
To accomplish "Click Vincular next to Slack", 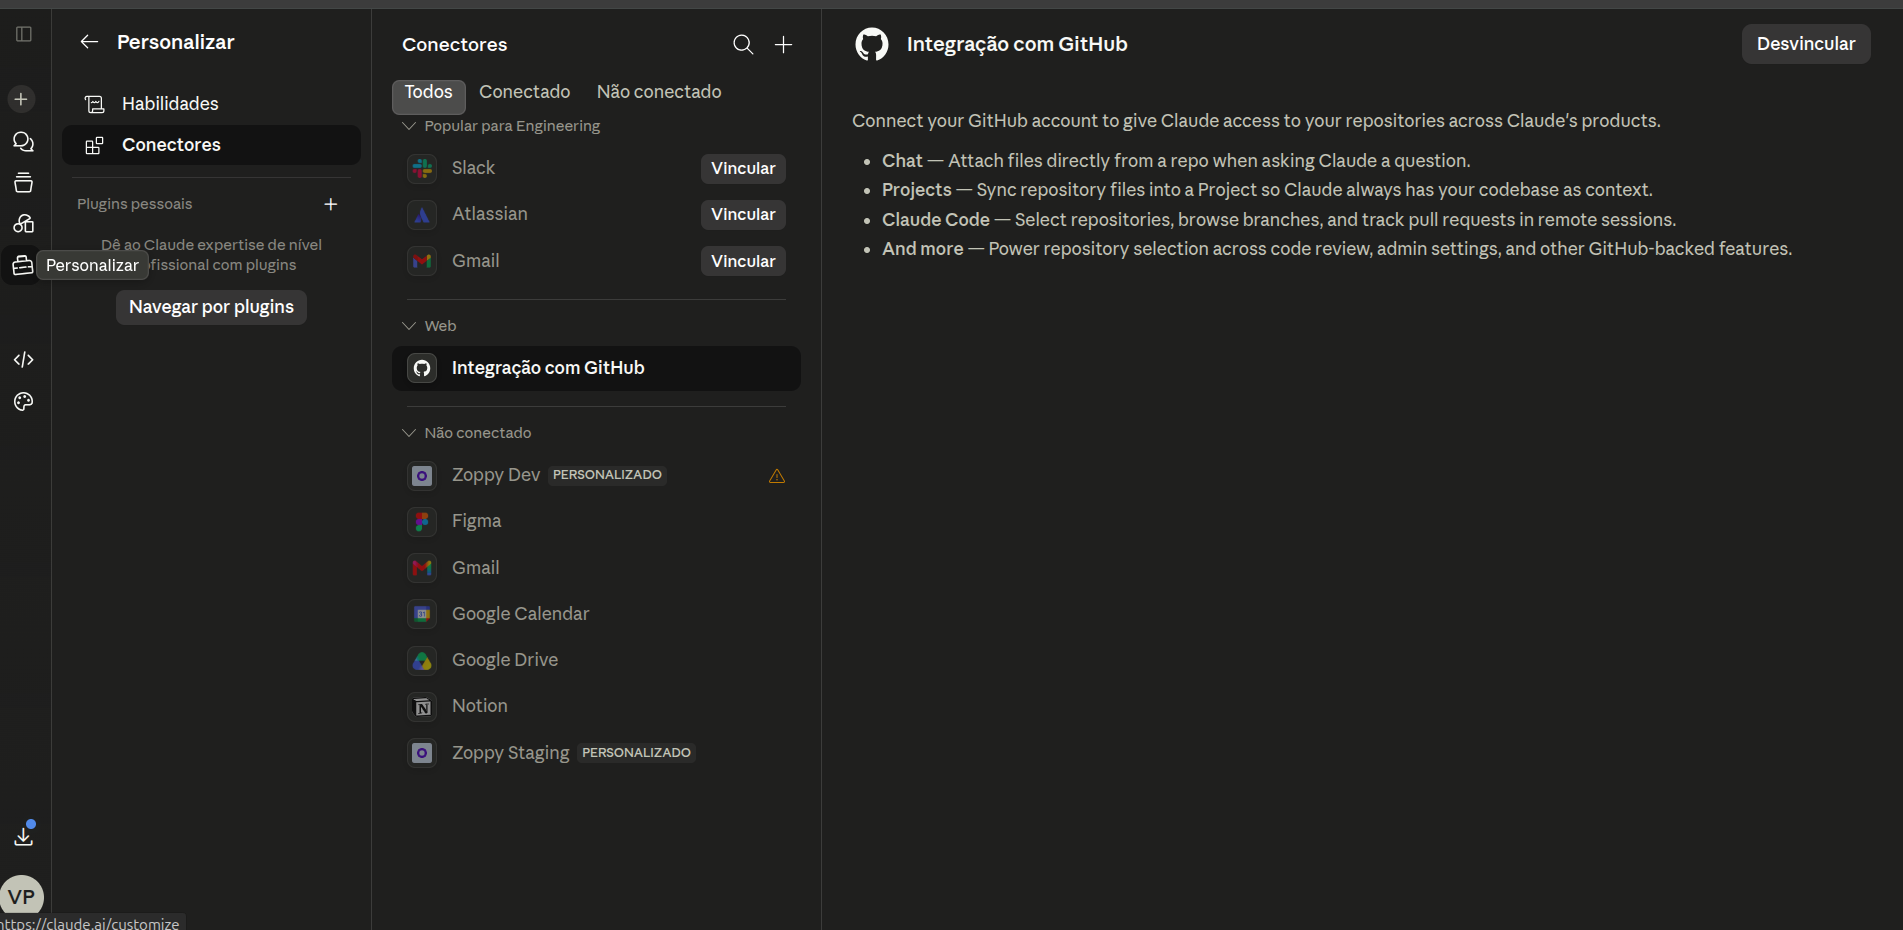I will pos(743,168).
